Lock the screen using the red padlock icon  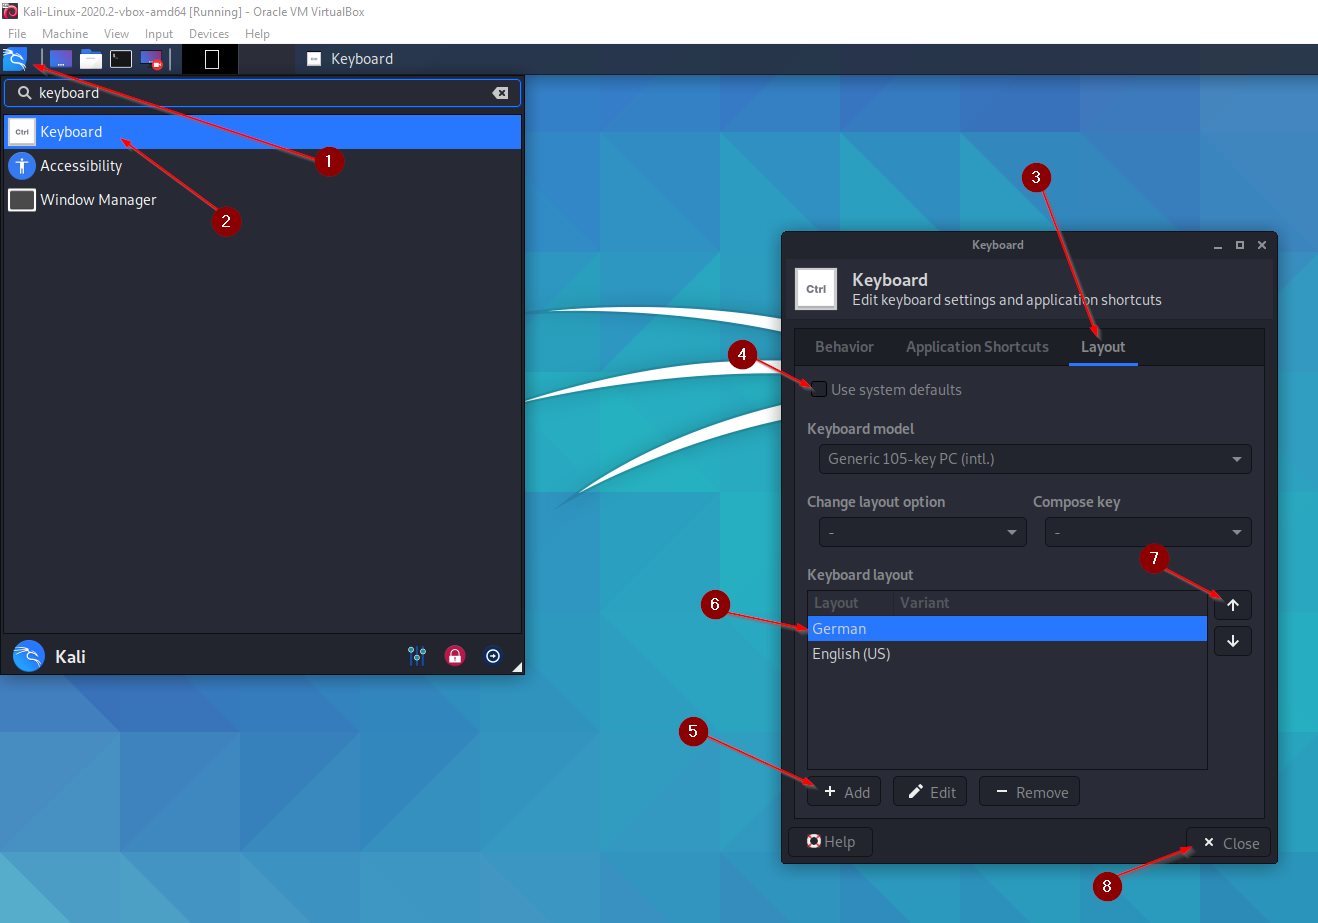pos(455,656)
